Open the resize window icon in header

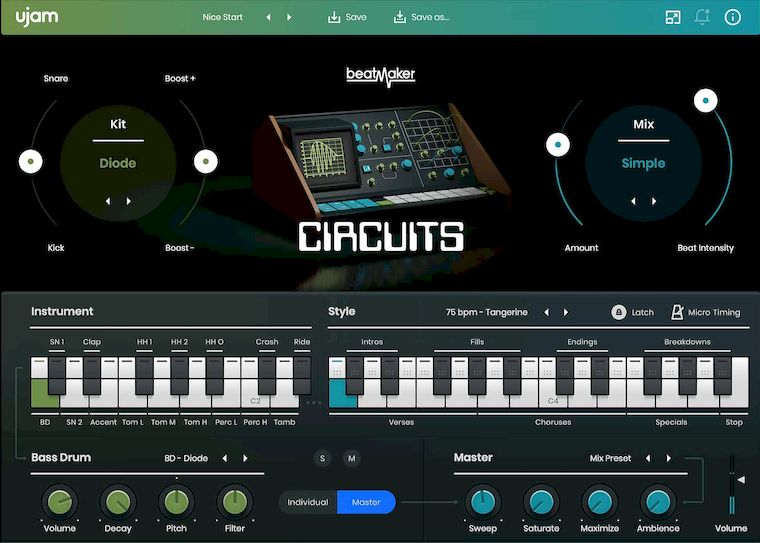click(x=673, y=17)
